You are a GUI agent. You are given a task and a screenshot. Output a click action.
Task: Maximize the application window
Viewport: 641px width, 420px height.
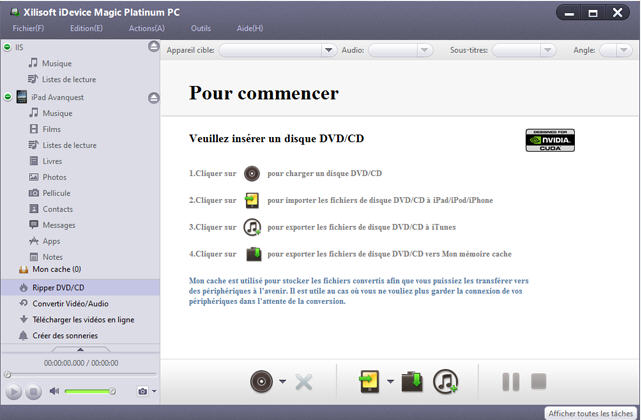[593, 13]
